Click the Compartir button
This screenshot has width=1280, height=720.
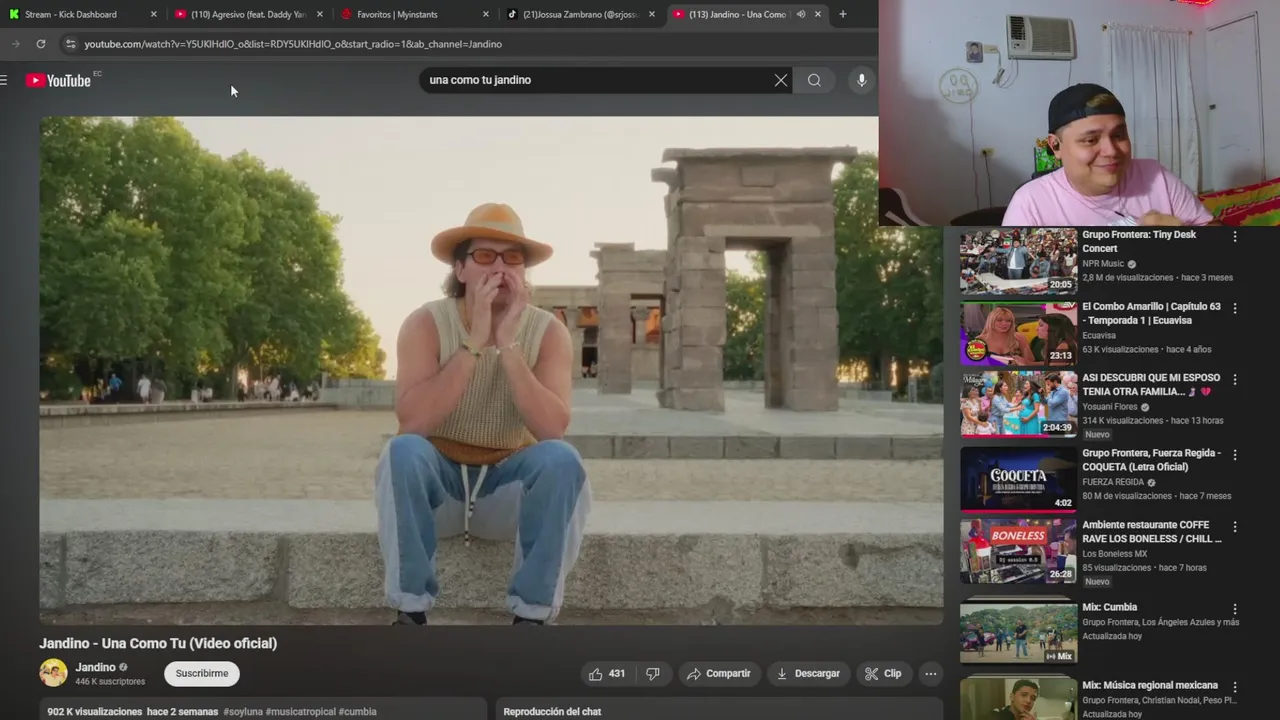pyautogui.click(x=719, y=674)
